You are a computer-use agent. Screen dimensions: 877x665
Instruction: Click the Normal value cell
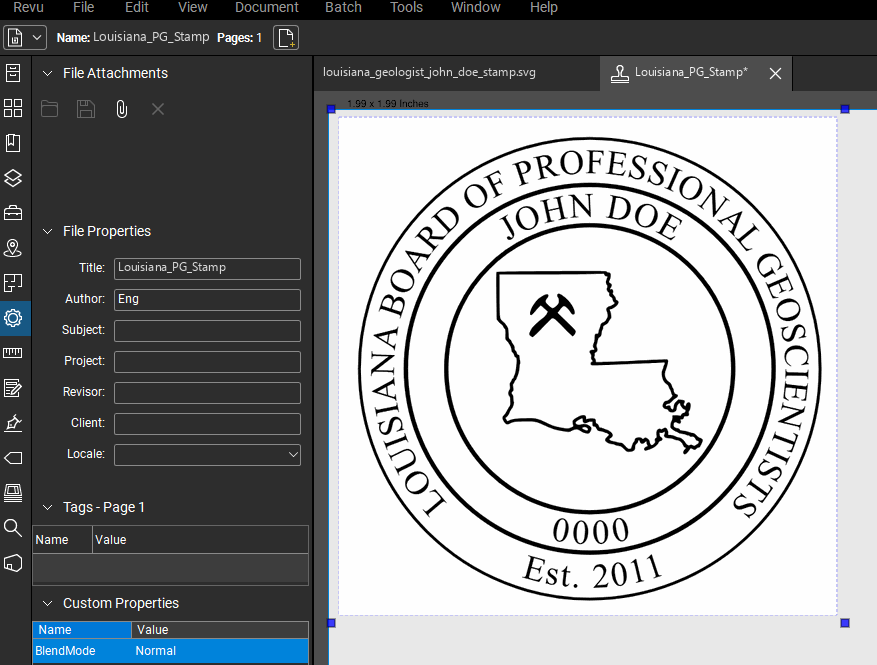(x=155, y=651)
